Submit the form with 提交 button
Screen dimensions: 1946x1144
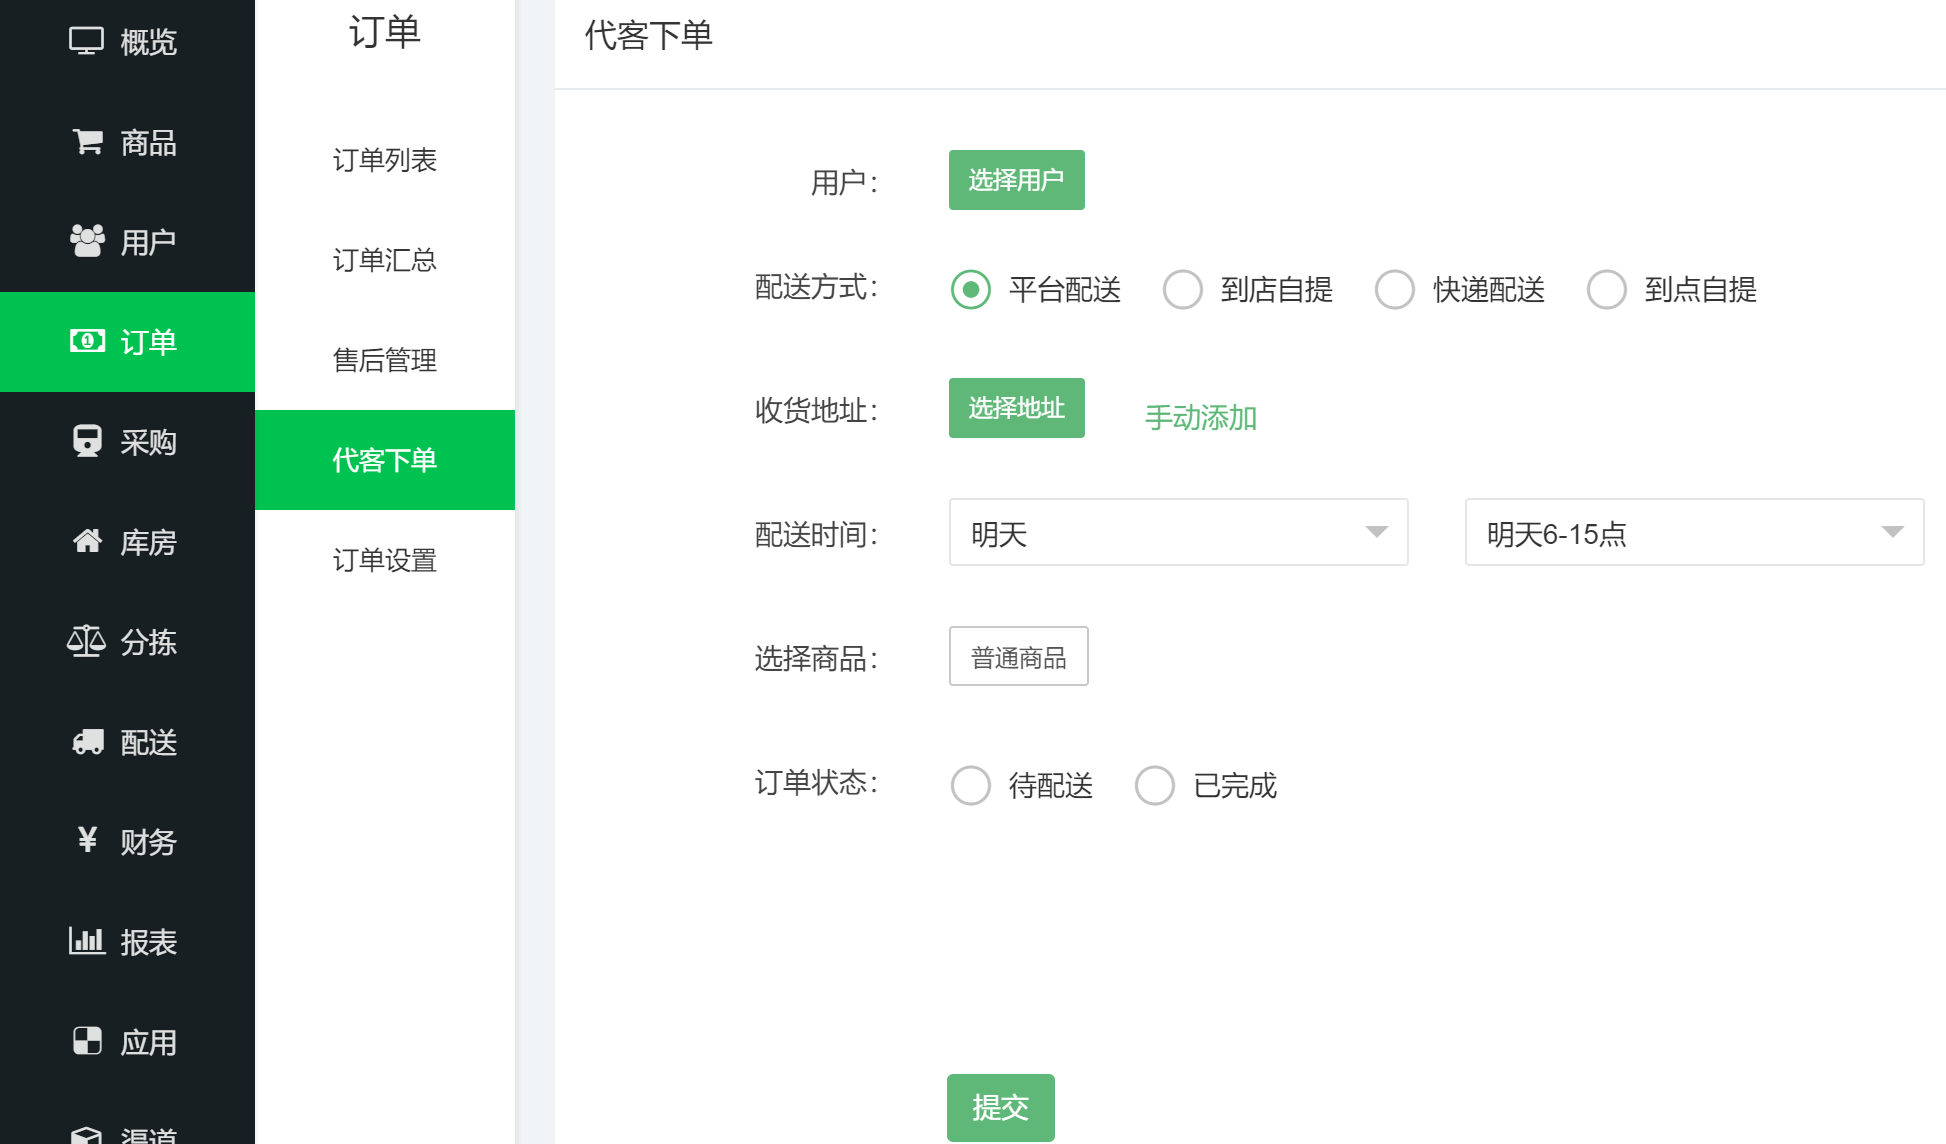coord(1000,1107)
